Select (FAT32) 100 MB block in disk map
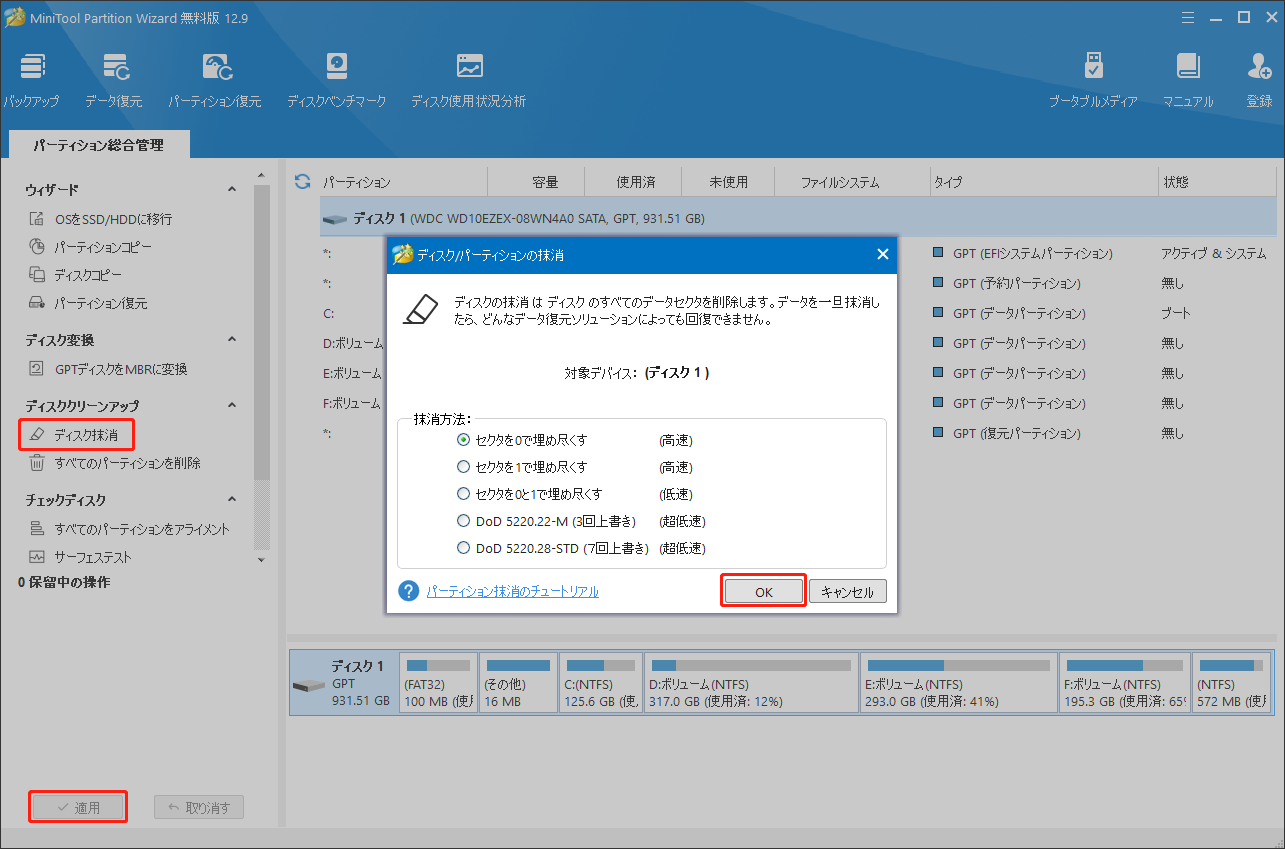The height and width of the screenshot is (849, 1285). [437, 682]
